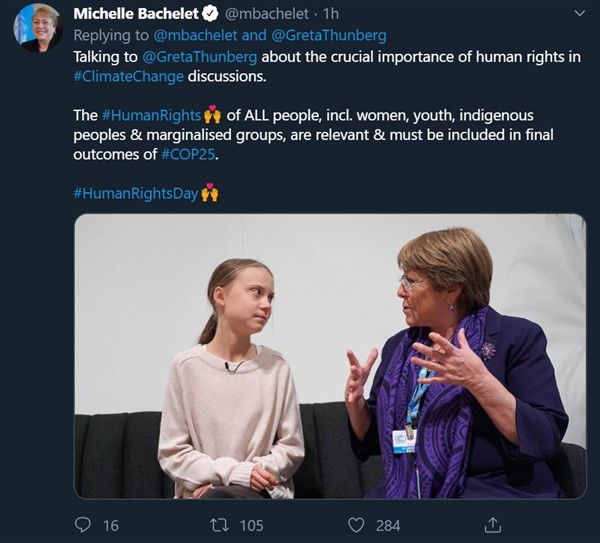
Task: Open the Michelle Bachelet display name link
Action: tap(137, 15)
